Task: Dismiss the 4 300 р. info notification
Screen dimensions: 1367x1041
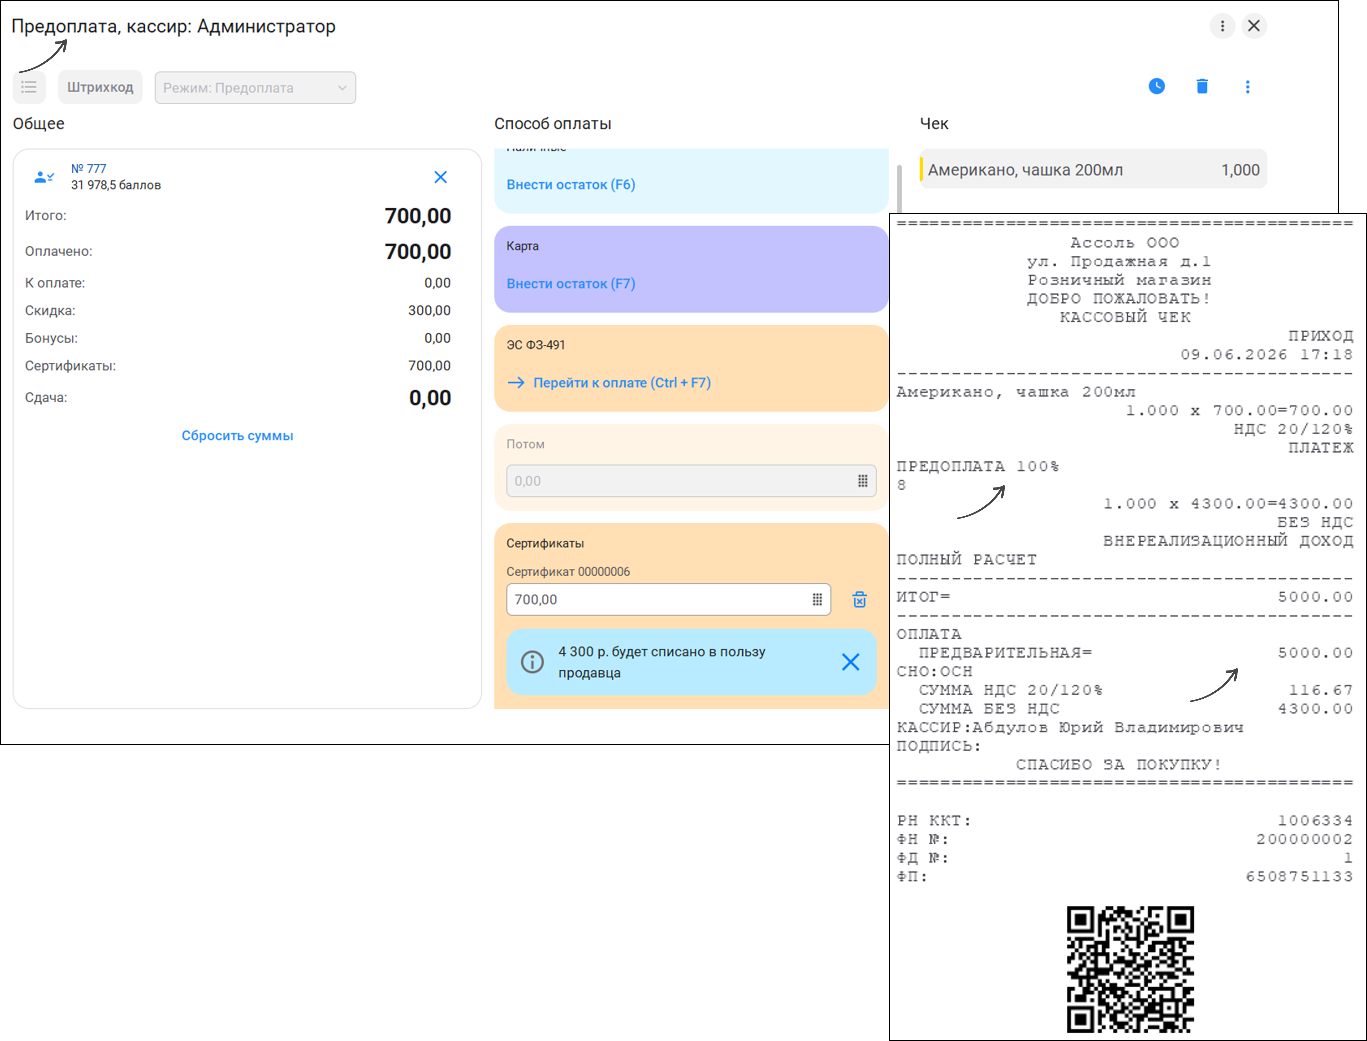Action: pos(851,662)
